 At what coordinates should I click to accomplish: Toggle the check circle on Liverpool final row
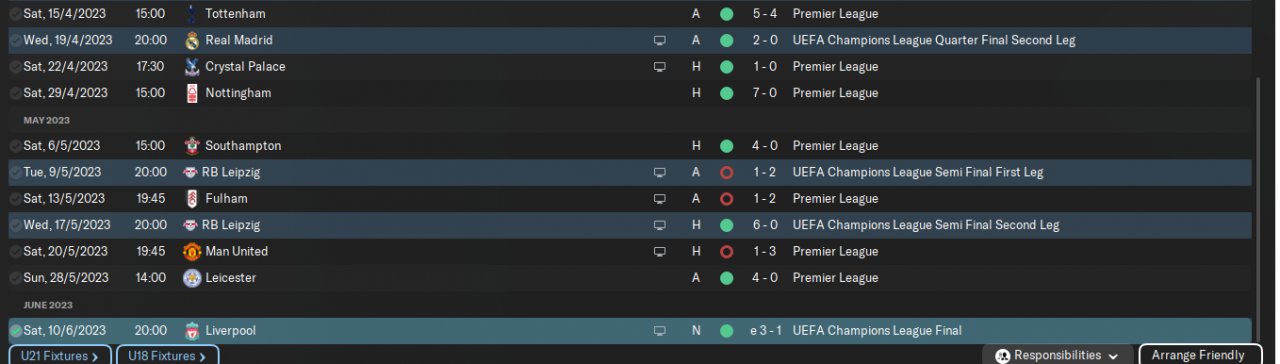click(15, 331)
